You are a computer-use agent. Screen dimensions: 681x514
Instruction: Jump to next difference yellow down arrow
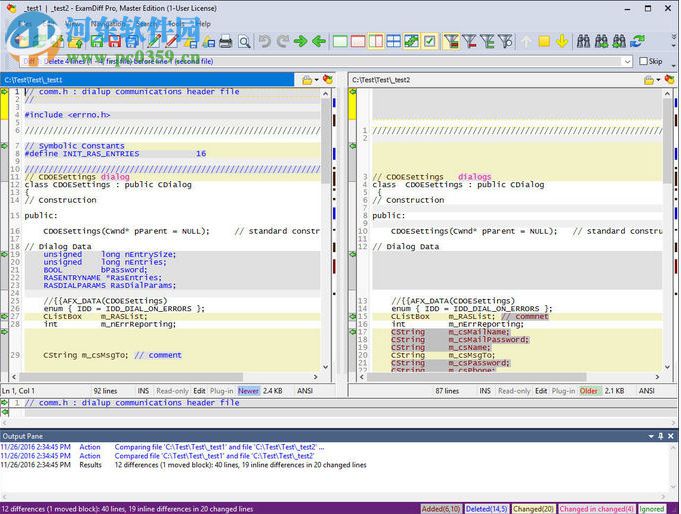coord(562,42)
